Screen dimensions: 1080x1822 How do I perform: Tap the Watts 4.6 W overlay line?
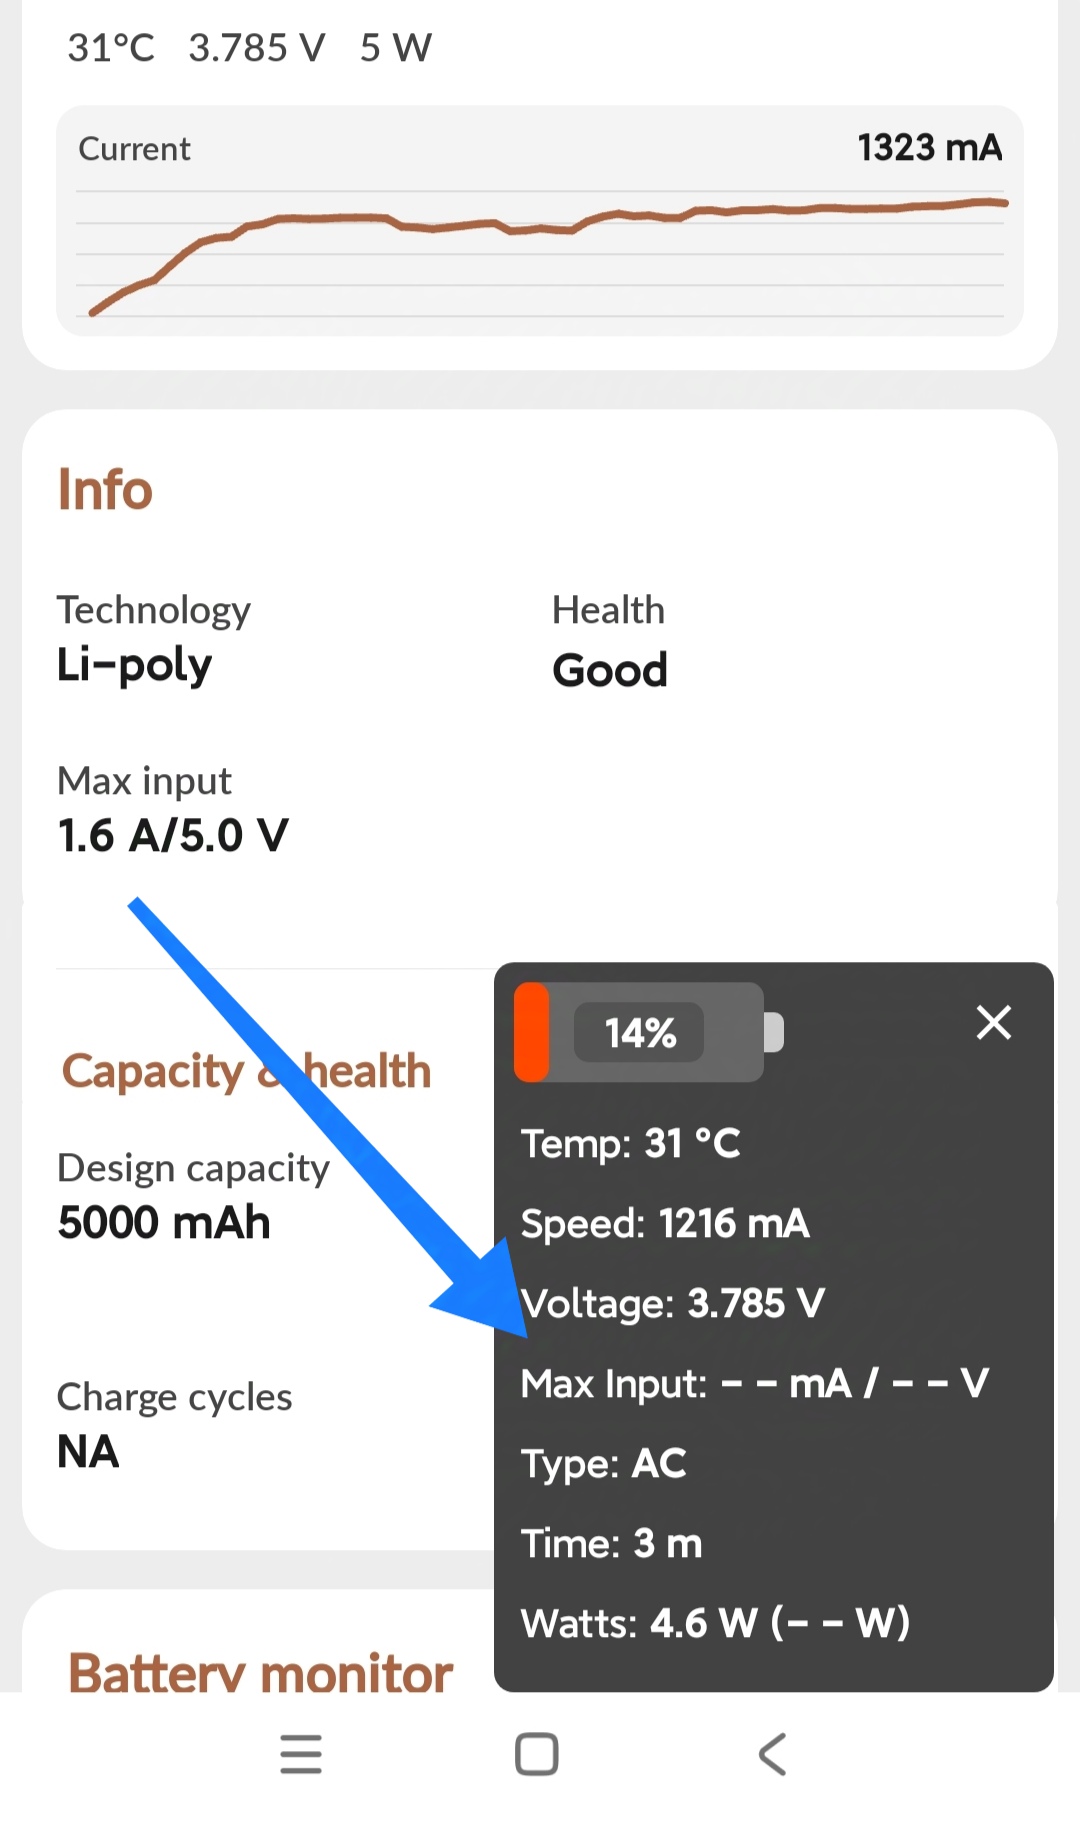(715, 1623)
